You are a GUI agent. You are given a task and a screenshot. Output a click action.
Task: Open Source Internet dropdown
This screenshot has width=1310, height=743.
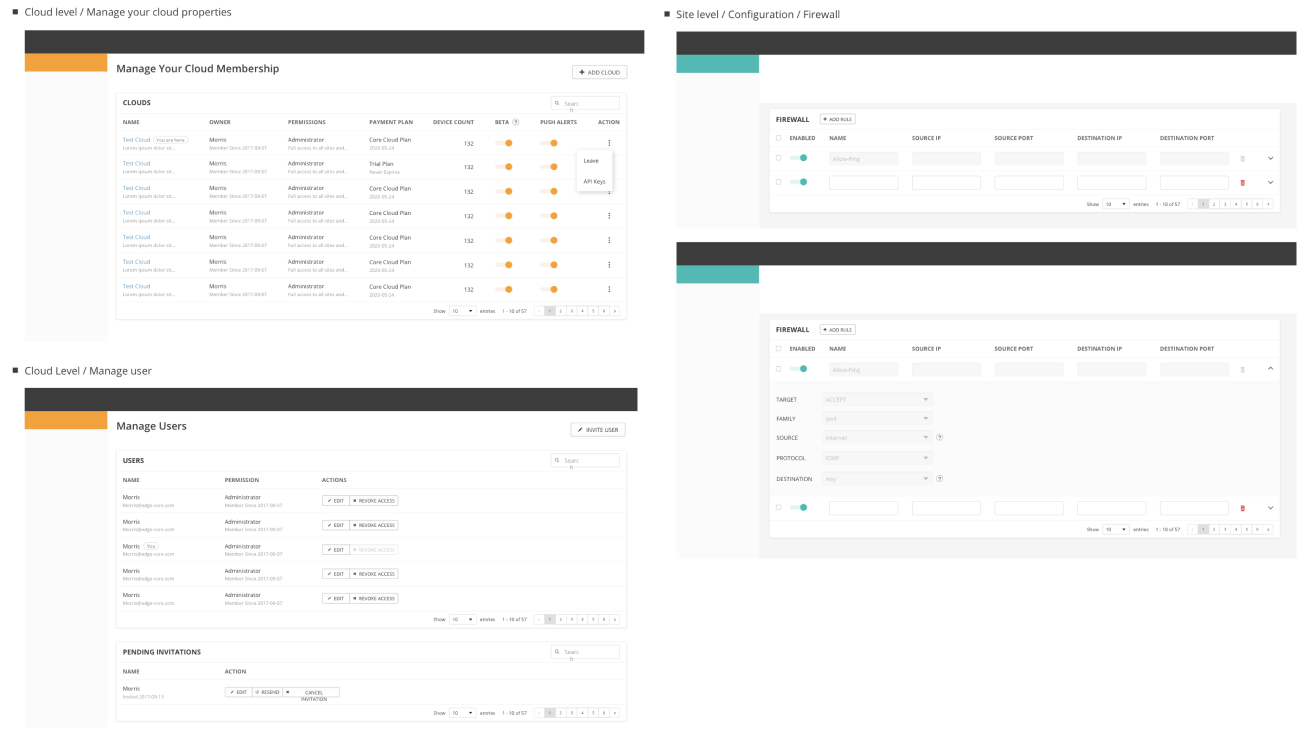pyautogui.click(x=877, y=437)
